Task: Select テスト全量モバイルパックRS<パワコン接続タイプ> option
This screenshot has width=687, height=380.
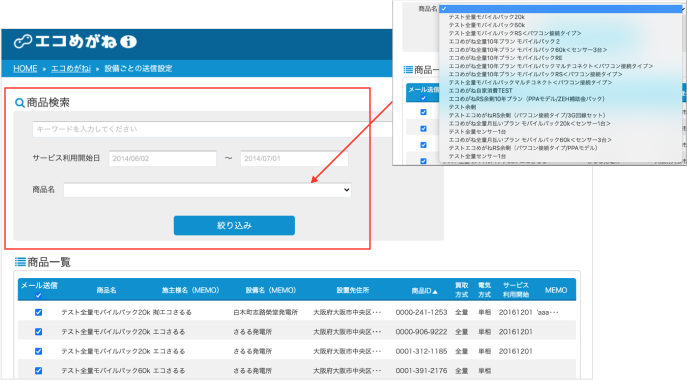Action: click(515, 33)
